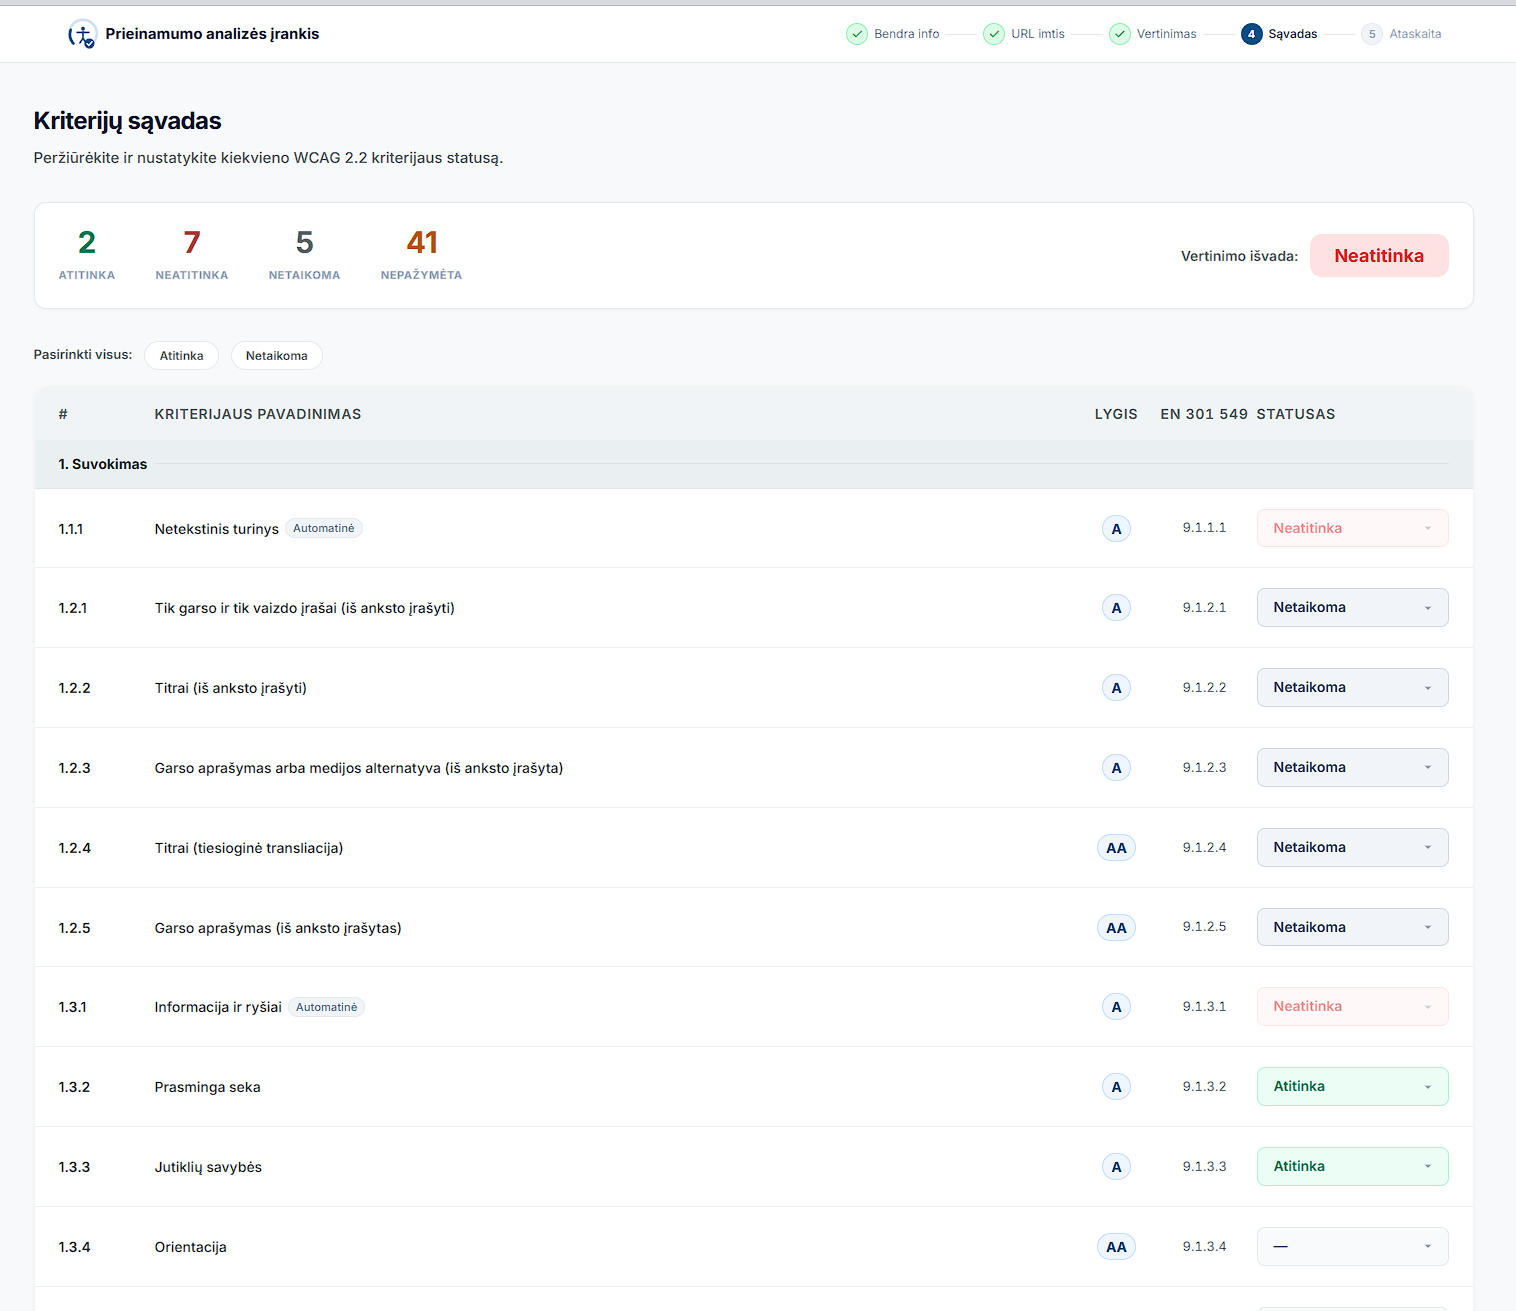This screenshot has height=1311, width=1516.
Task: Select all as Netaikoma button
Action: 277,356
